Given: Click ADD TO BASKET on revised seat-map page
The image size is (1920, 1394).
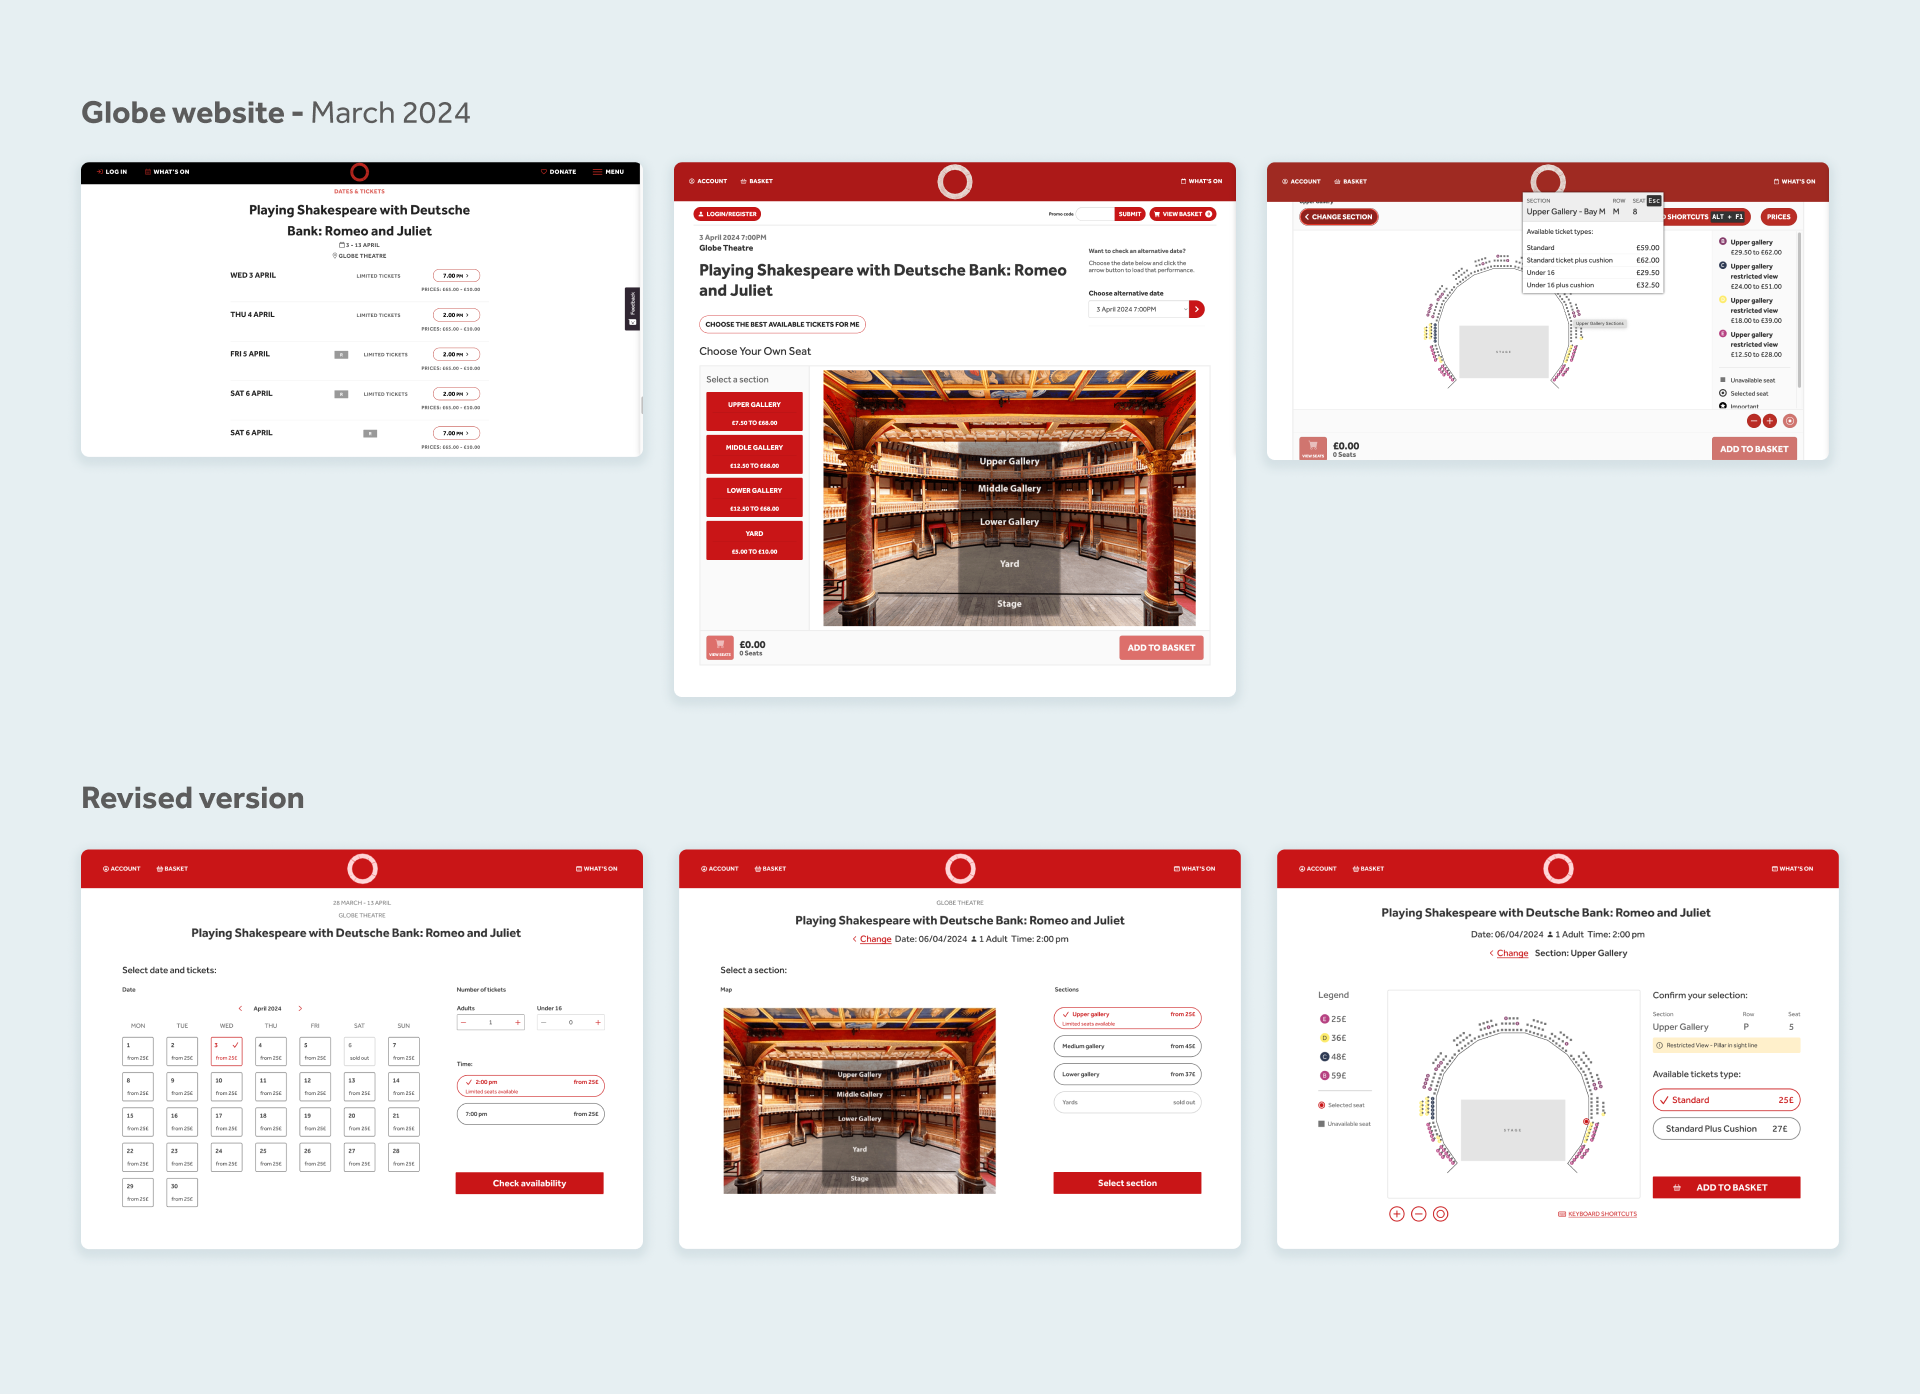Looking at the screenshot, I should pyautogui.click(x=1726, y=1187).
